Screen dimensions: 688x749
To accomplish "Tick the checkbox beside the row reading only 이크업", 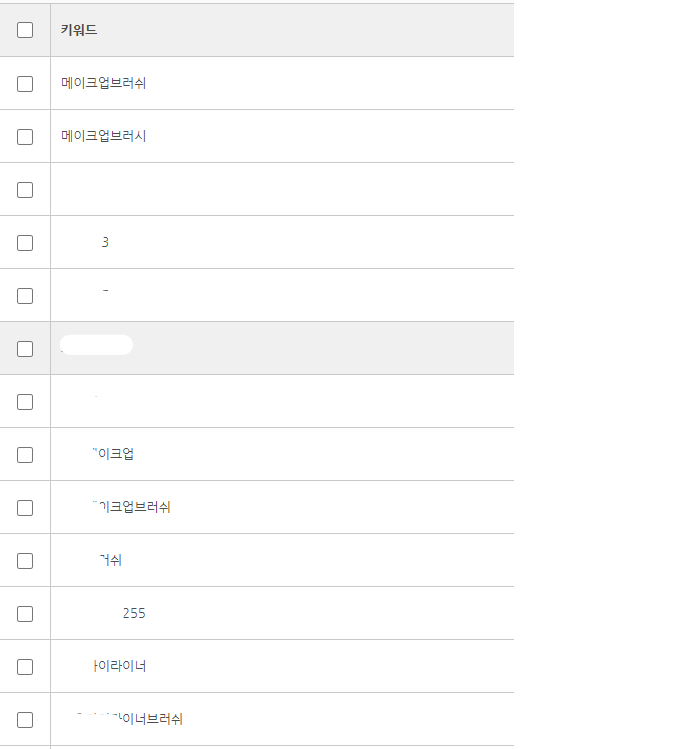I will point(25,455).
